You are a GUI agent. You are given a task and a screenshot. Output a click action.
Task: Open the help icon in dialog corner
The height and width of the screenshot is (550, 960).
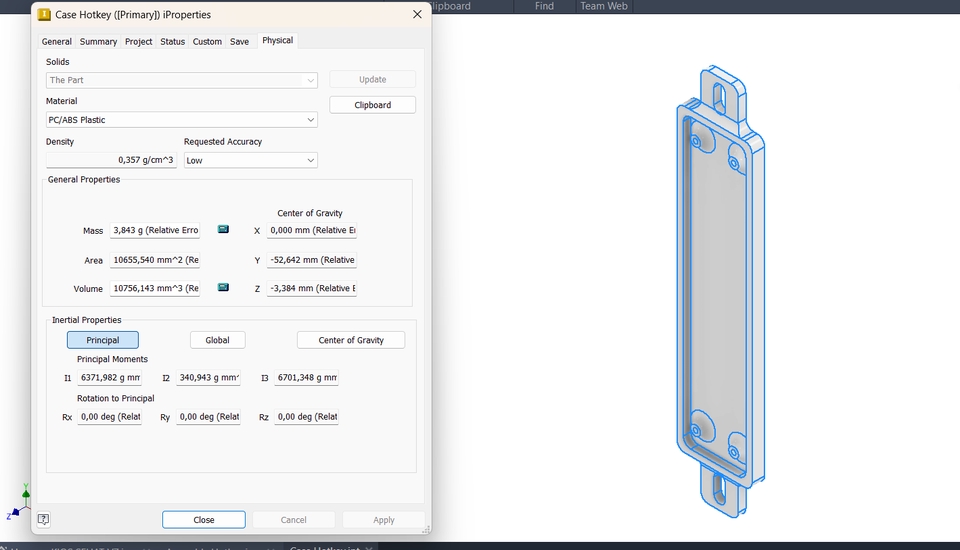coord(43,519)
